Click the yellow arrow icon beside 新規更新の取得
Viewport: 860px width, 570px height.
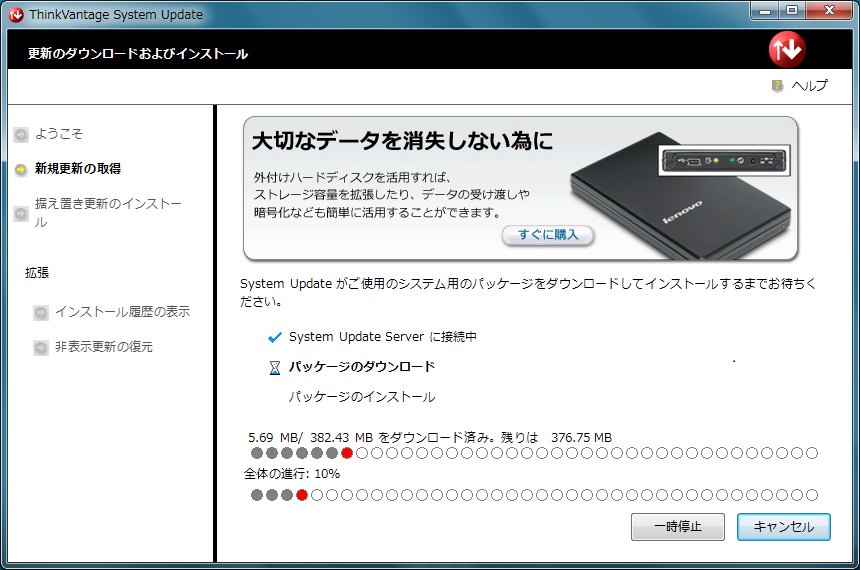click(x=21, y=170)
